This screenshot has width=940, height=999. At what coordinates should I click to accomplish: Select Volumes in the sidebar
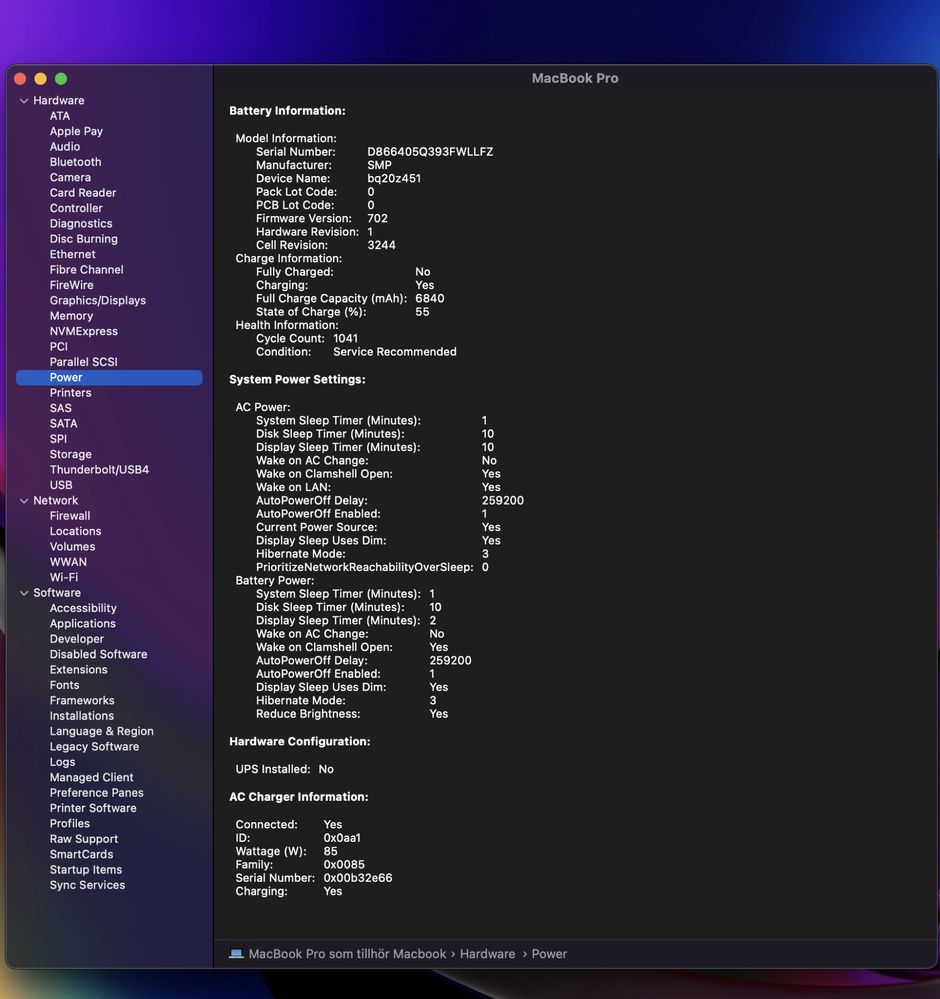click(x=72, y=547)
